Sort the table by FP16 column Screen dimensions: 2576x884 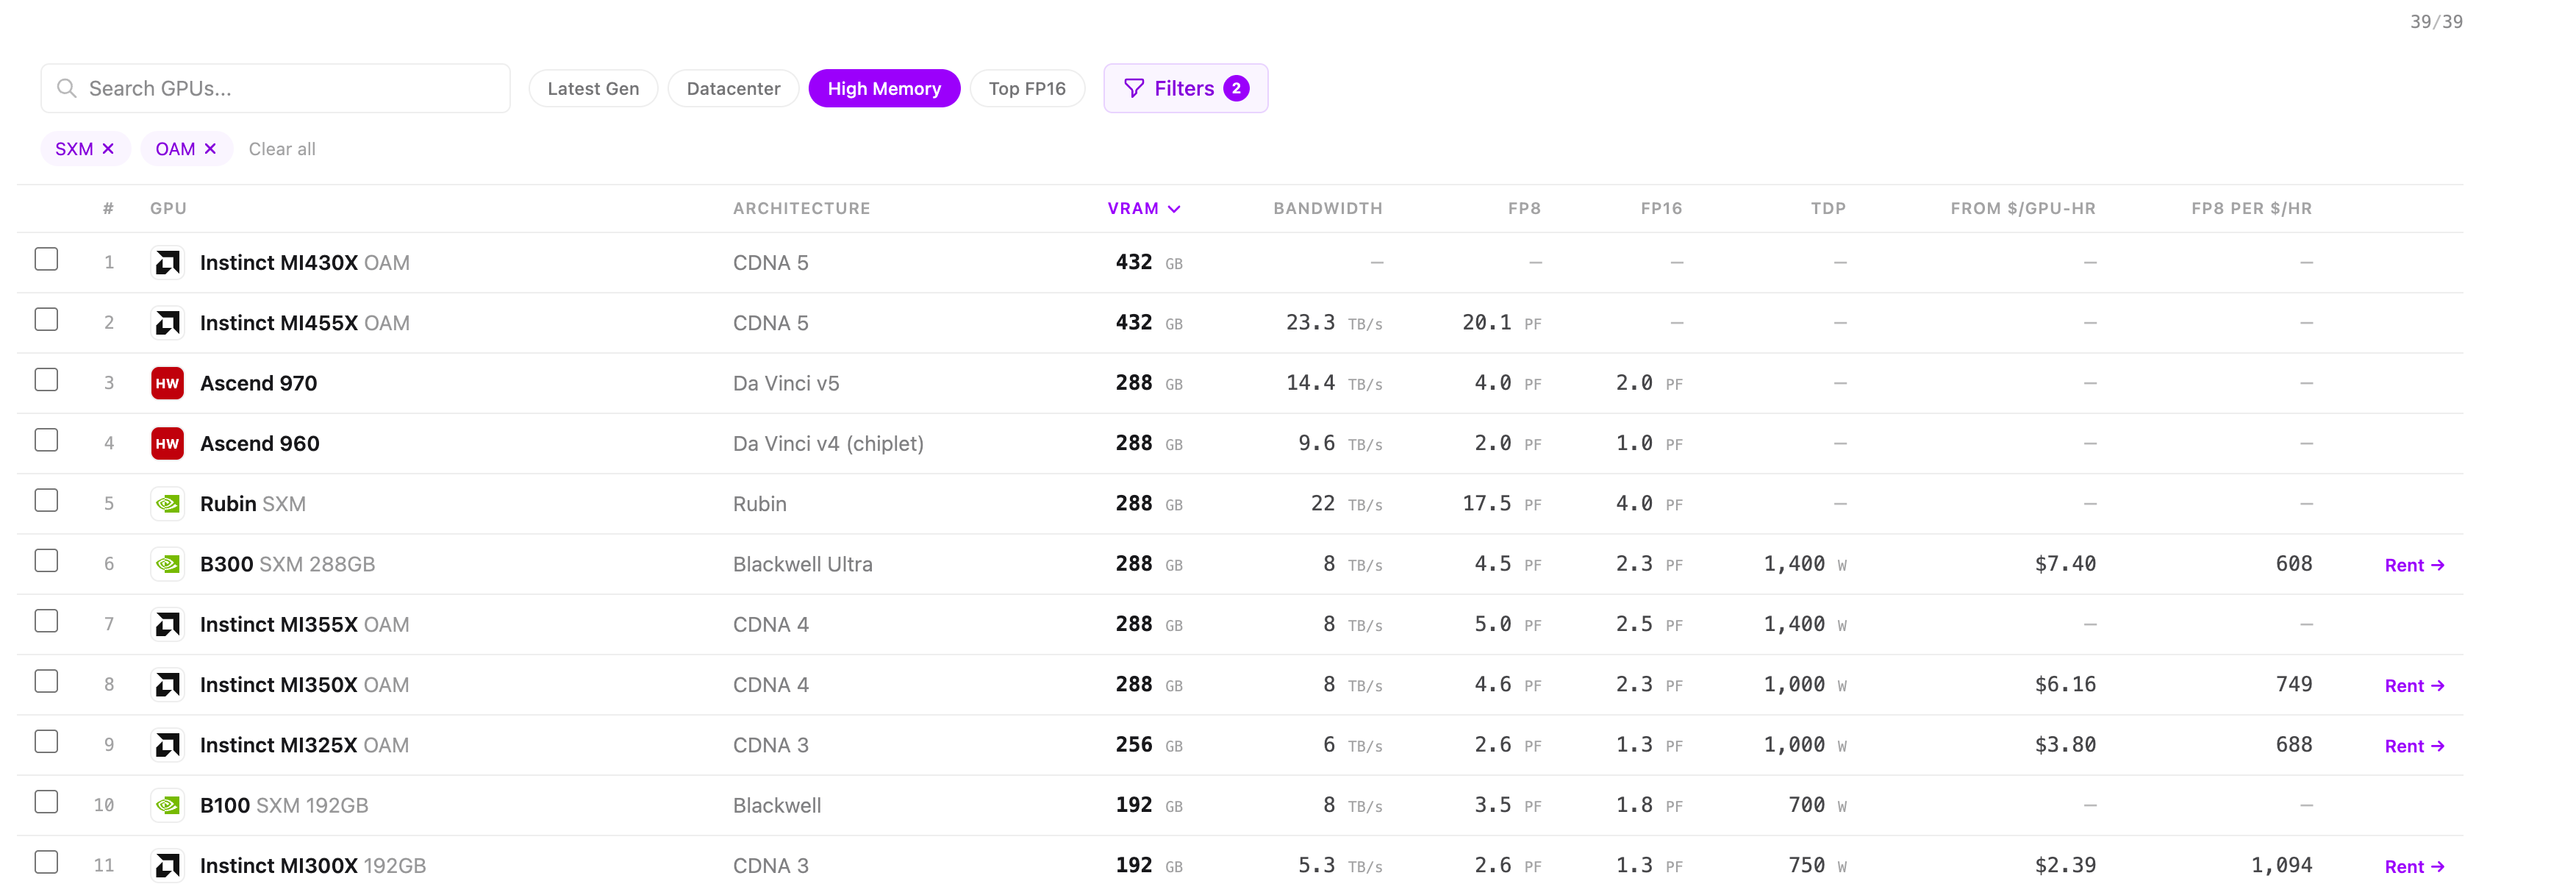point(1661,208)
